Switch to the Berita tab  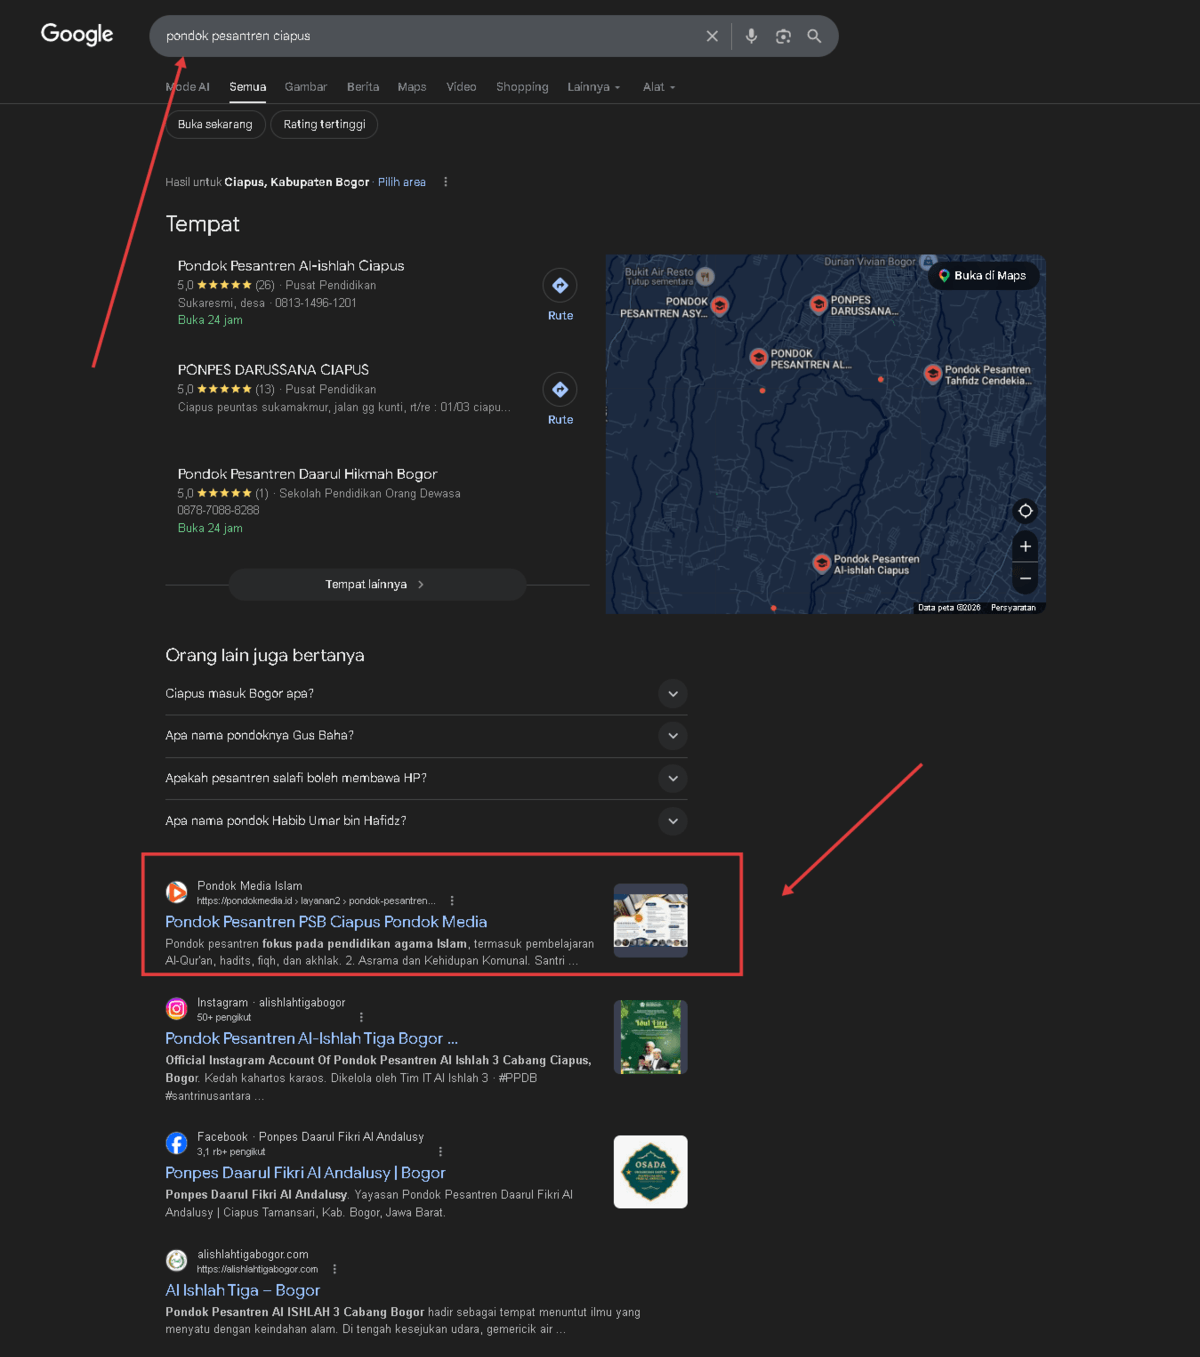363,87
